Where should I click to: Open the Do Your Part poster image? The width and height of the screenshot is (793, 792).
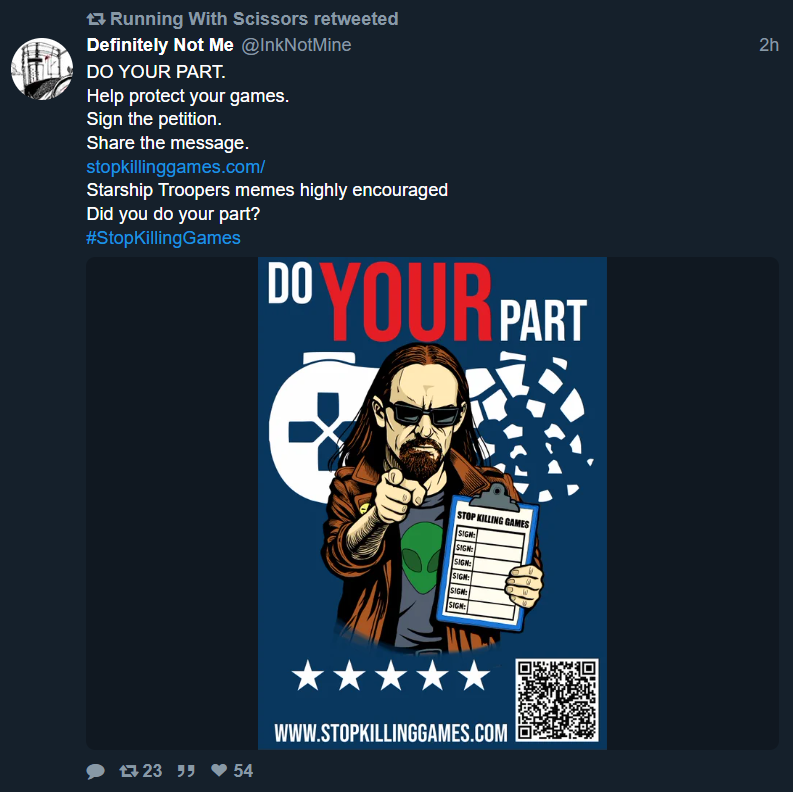432,503
